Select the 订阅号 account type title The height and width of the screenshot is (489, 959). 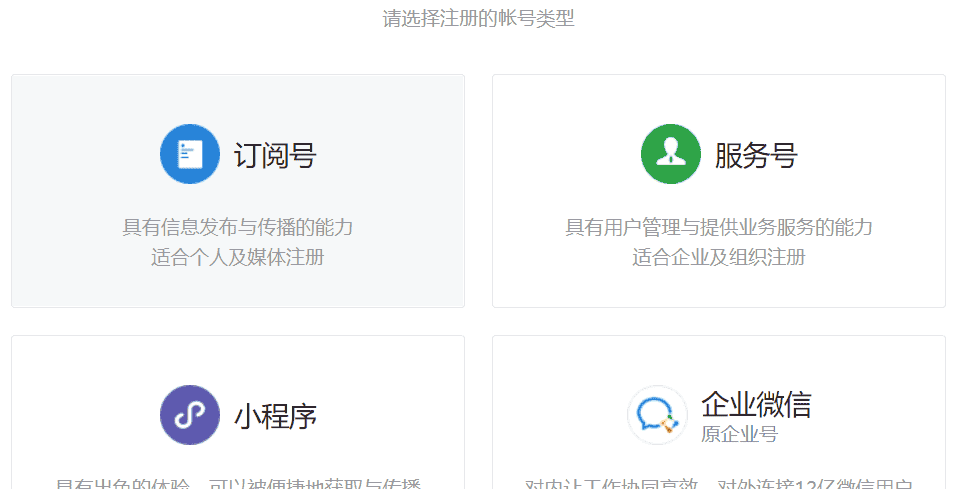pos(275,155)
